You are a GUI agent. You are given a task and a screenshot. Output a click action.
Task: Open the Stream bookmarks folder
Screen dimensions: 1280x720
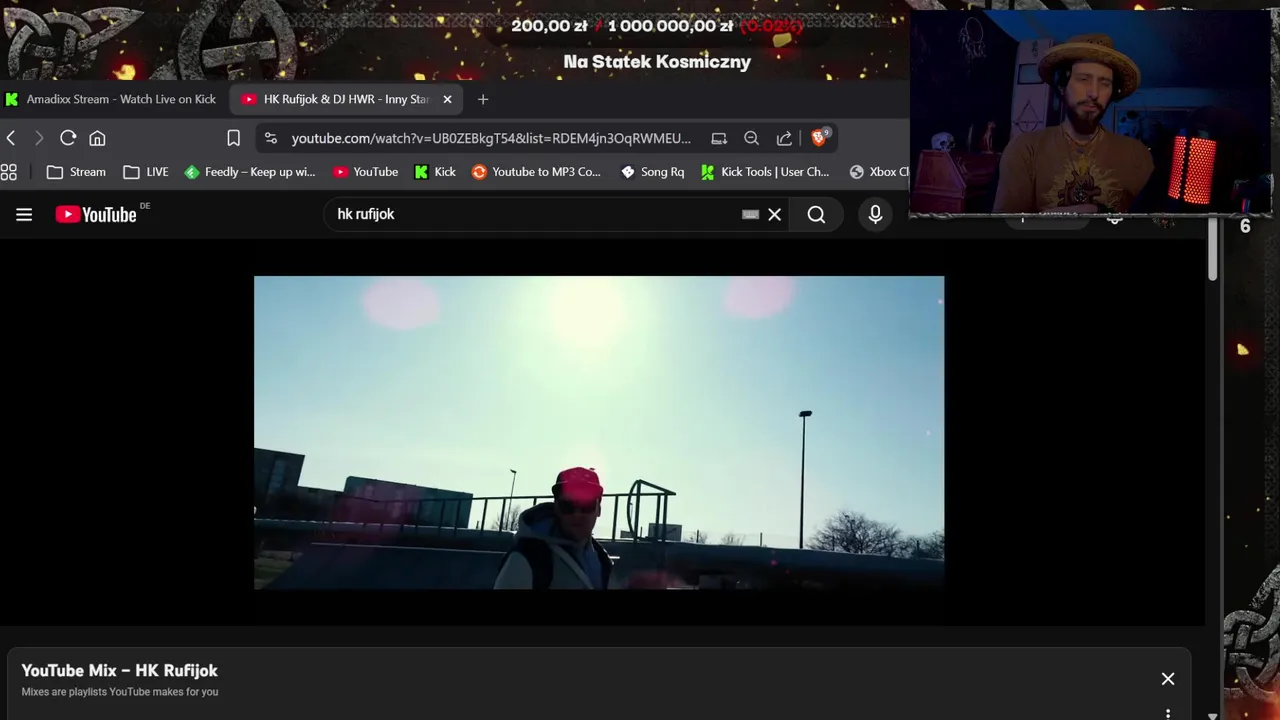click(x=76, y=172)
